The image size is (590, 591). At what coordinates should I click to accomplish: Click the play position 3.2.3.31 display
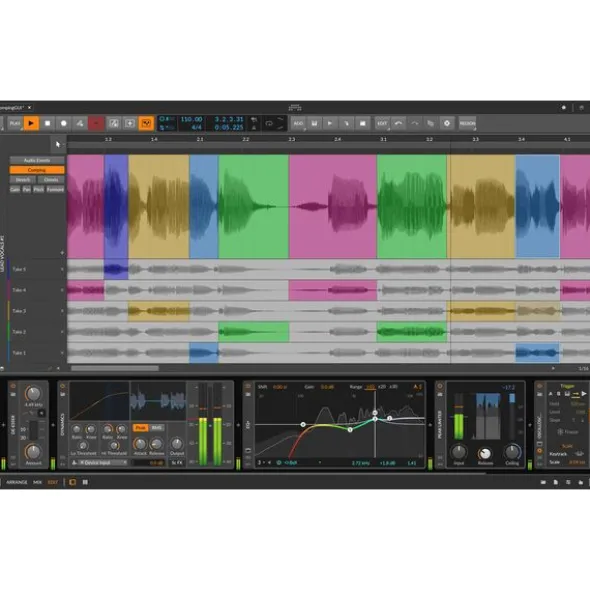229,119
